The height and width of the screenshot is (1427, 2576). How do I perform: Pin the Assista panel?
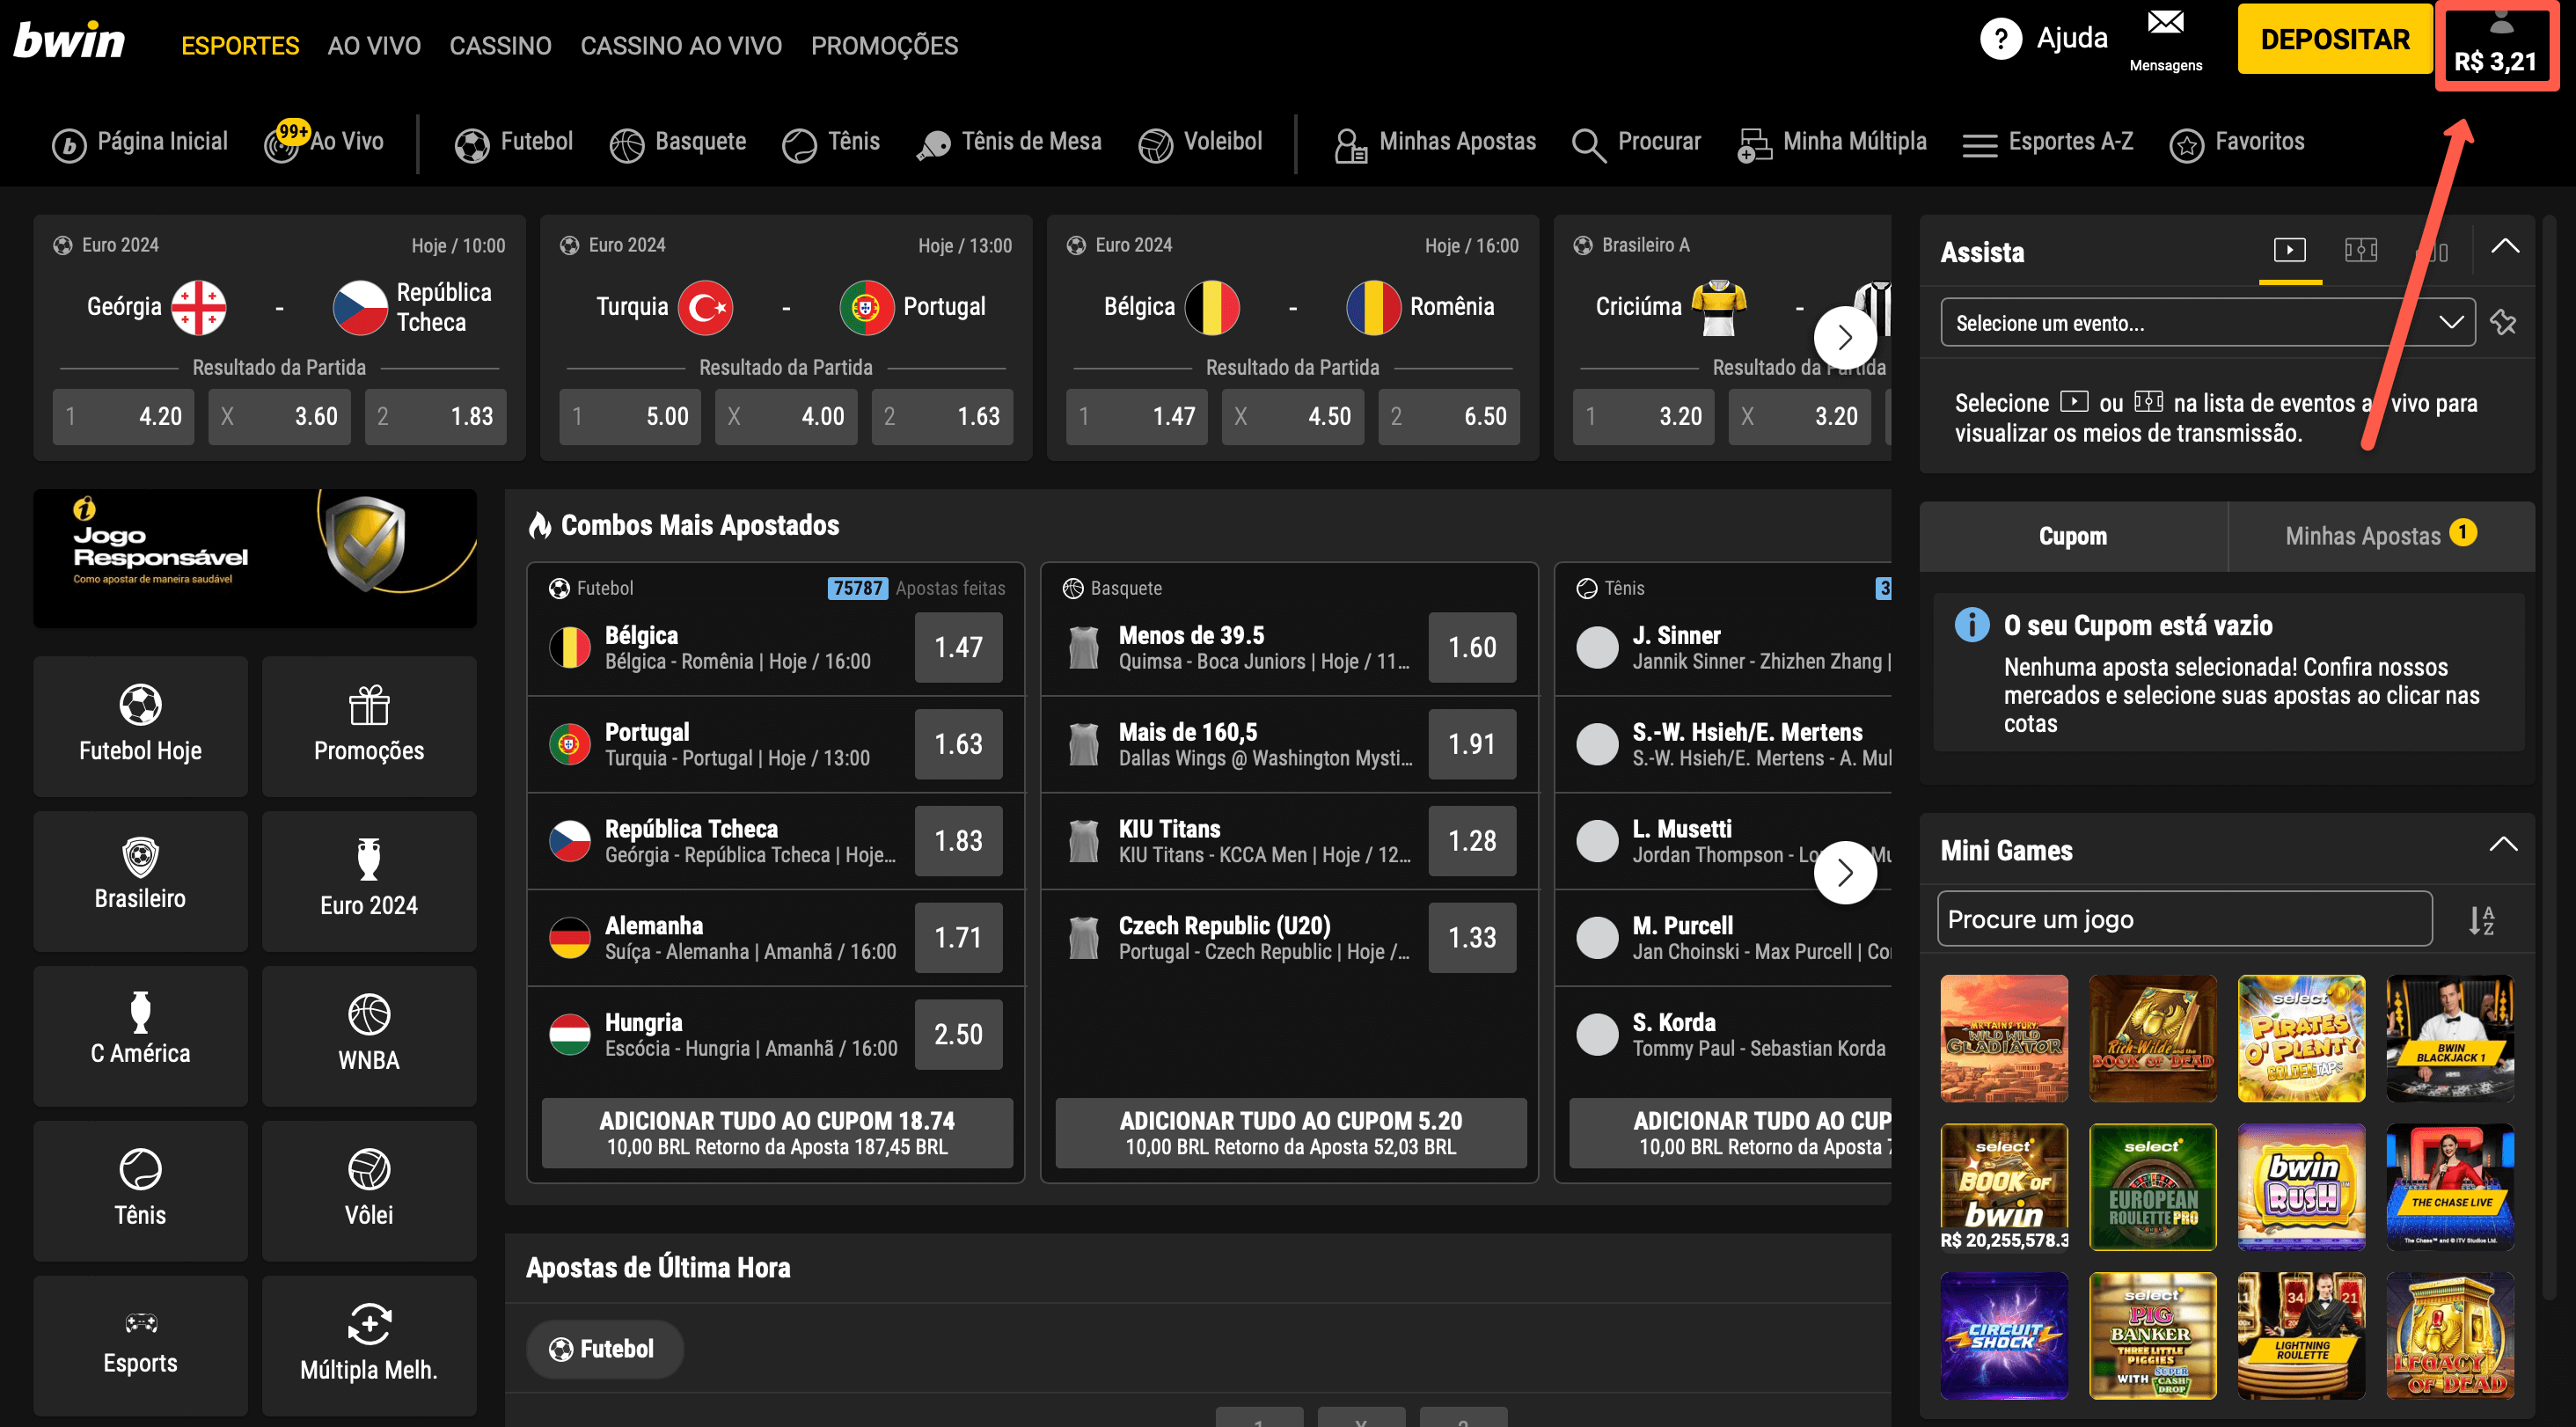(x=2503, y=322)
